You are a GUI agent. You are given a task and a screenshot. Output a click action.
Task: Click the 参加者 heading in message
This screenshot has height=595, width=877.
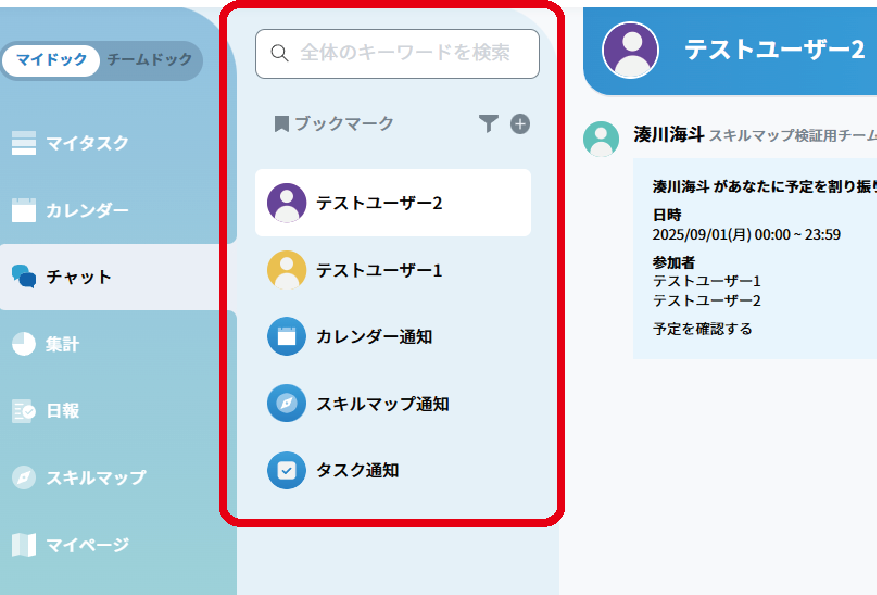tap(673, 262)
